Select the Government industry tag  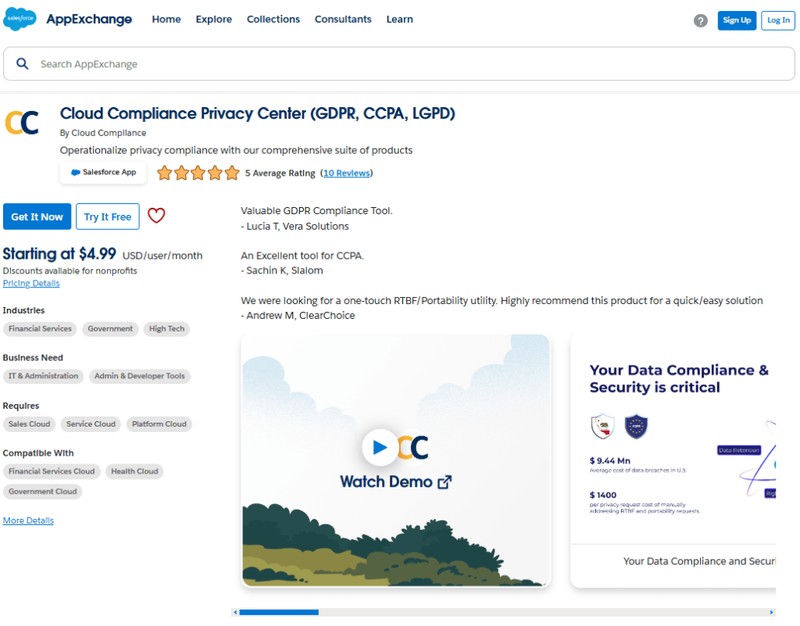pos(110,329)
